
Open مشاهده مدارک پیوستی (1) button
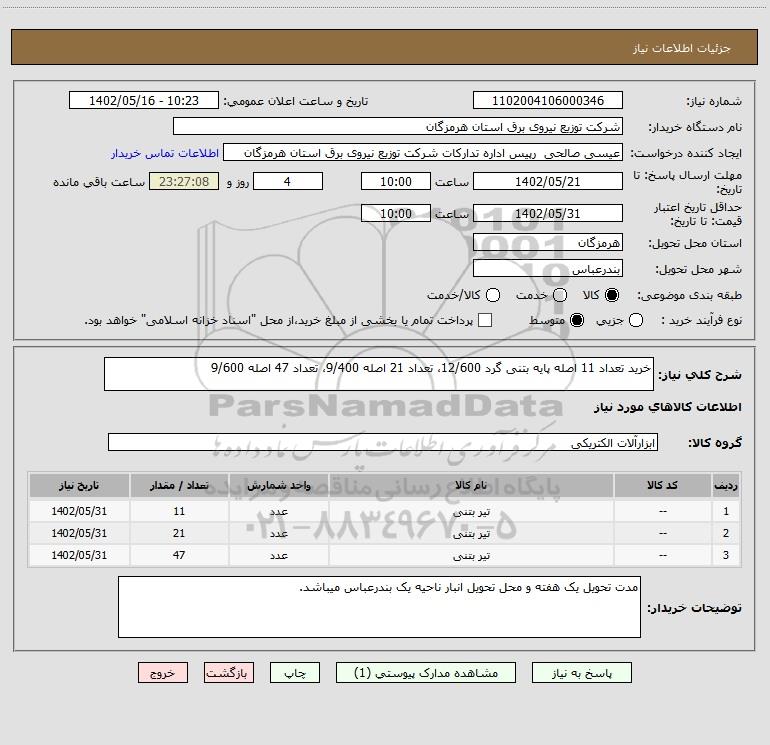pyautogui.click(x=426, y=673)
